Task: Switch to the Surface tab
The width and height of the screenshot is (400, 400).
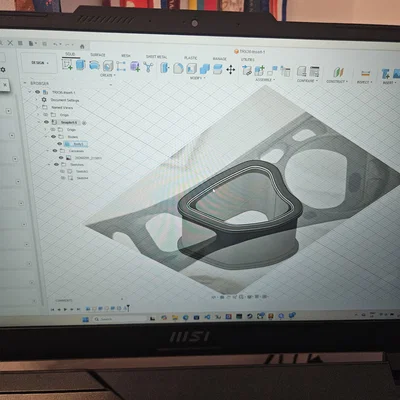Action: click(98, 55)
